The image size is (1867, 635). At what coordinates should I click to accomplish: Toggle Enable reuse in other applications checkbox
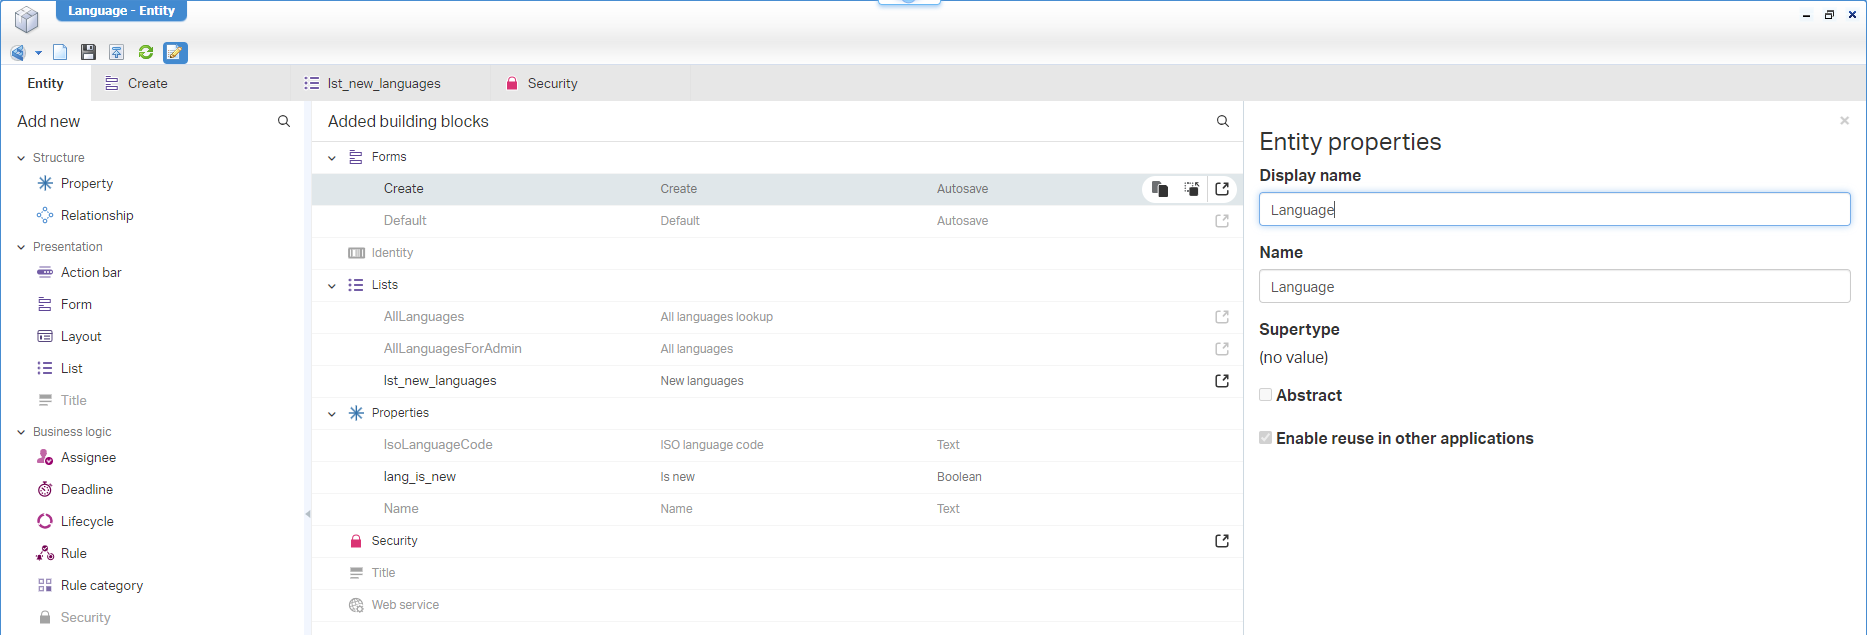pos(1266,438)
